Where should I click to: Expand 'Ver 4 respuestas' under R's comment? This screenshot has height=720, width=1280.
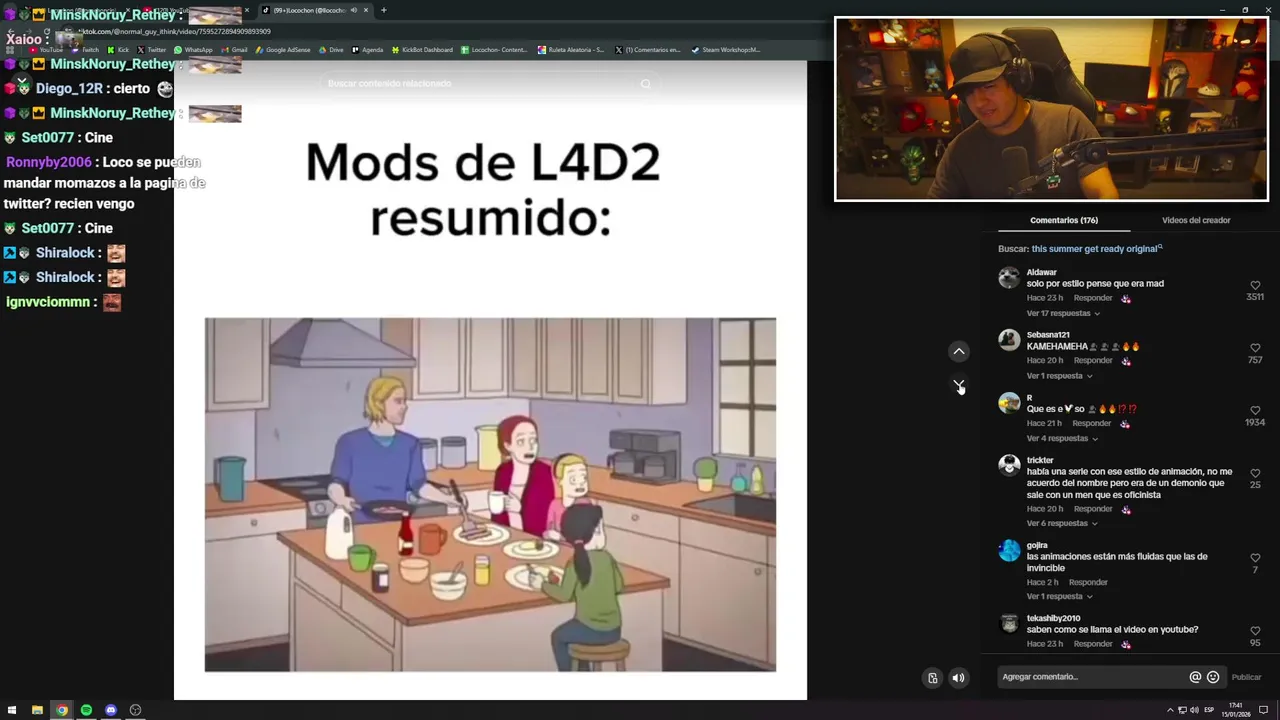click(1062, 438)
